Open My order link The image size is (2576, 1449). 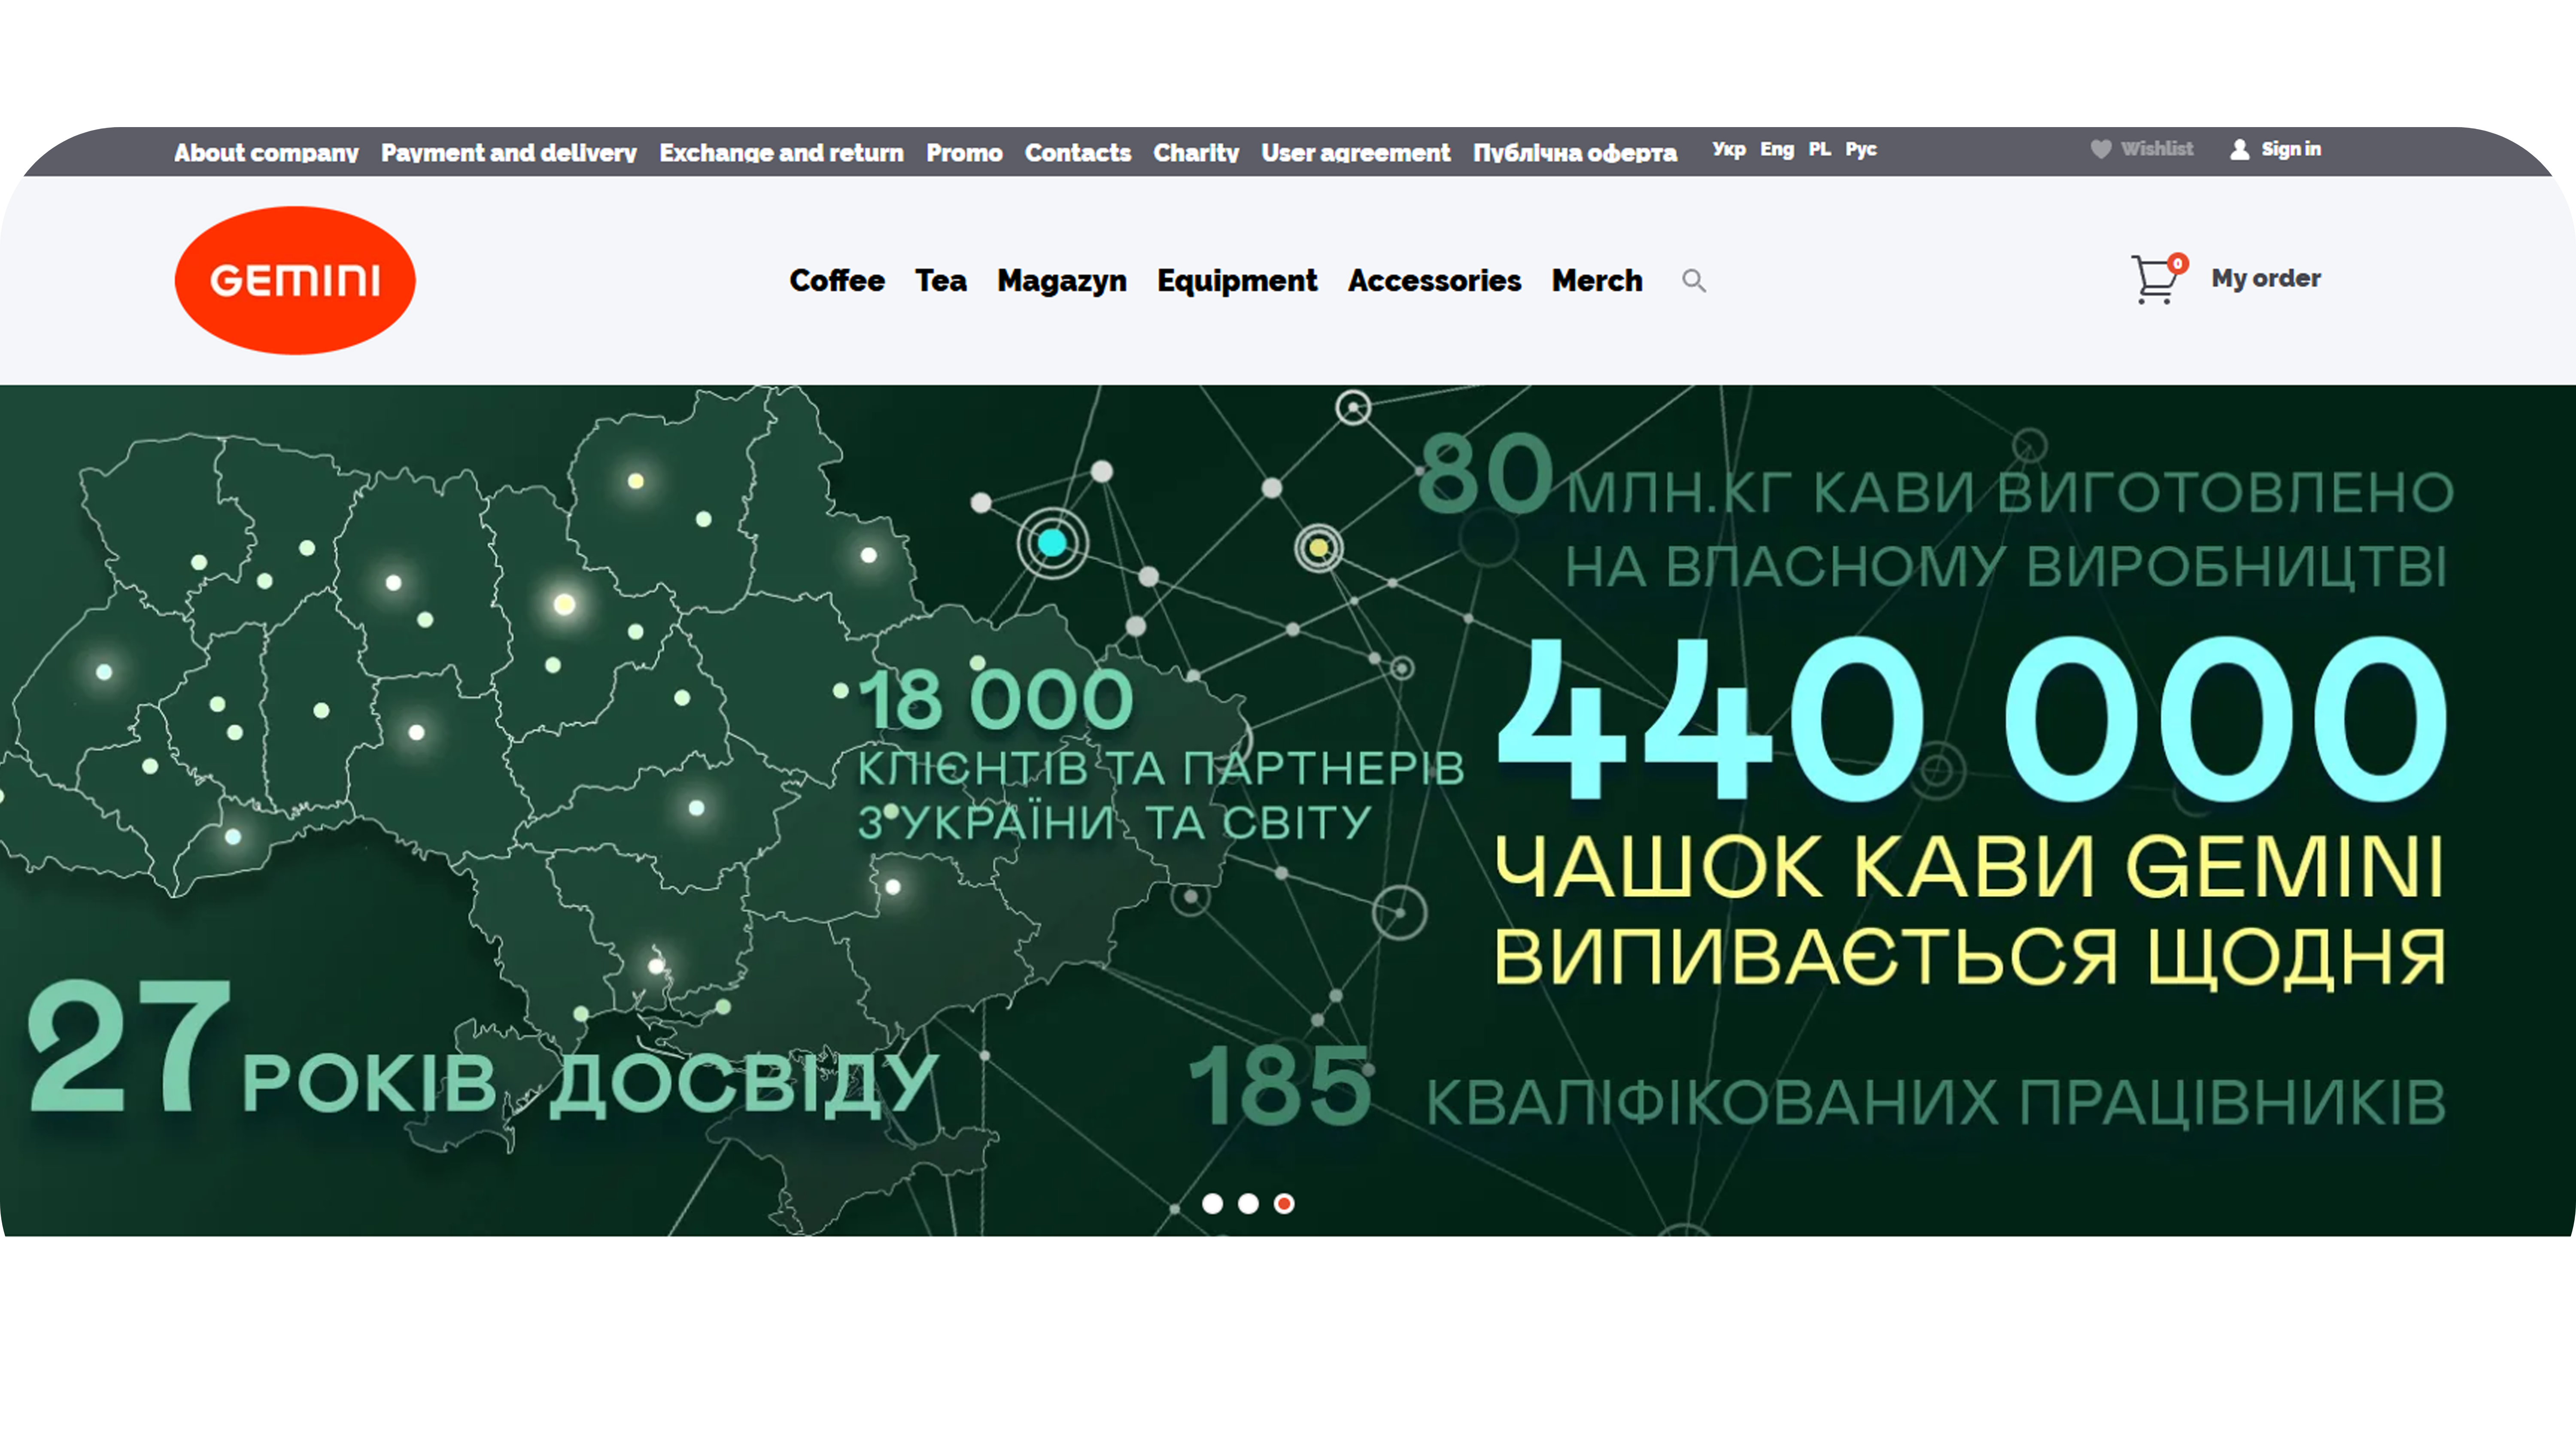pos(2266,278)
